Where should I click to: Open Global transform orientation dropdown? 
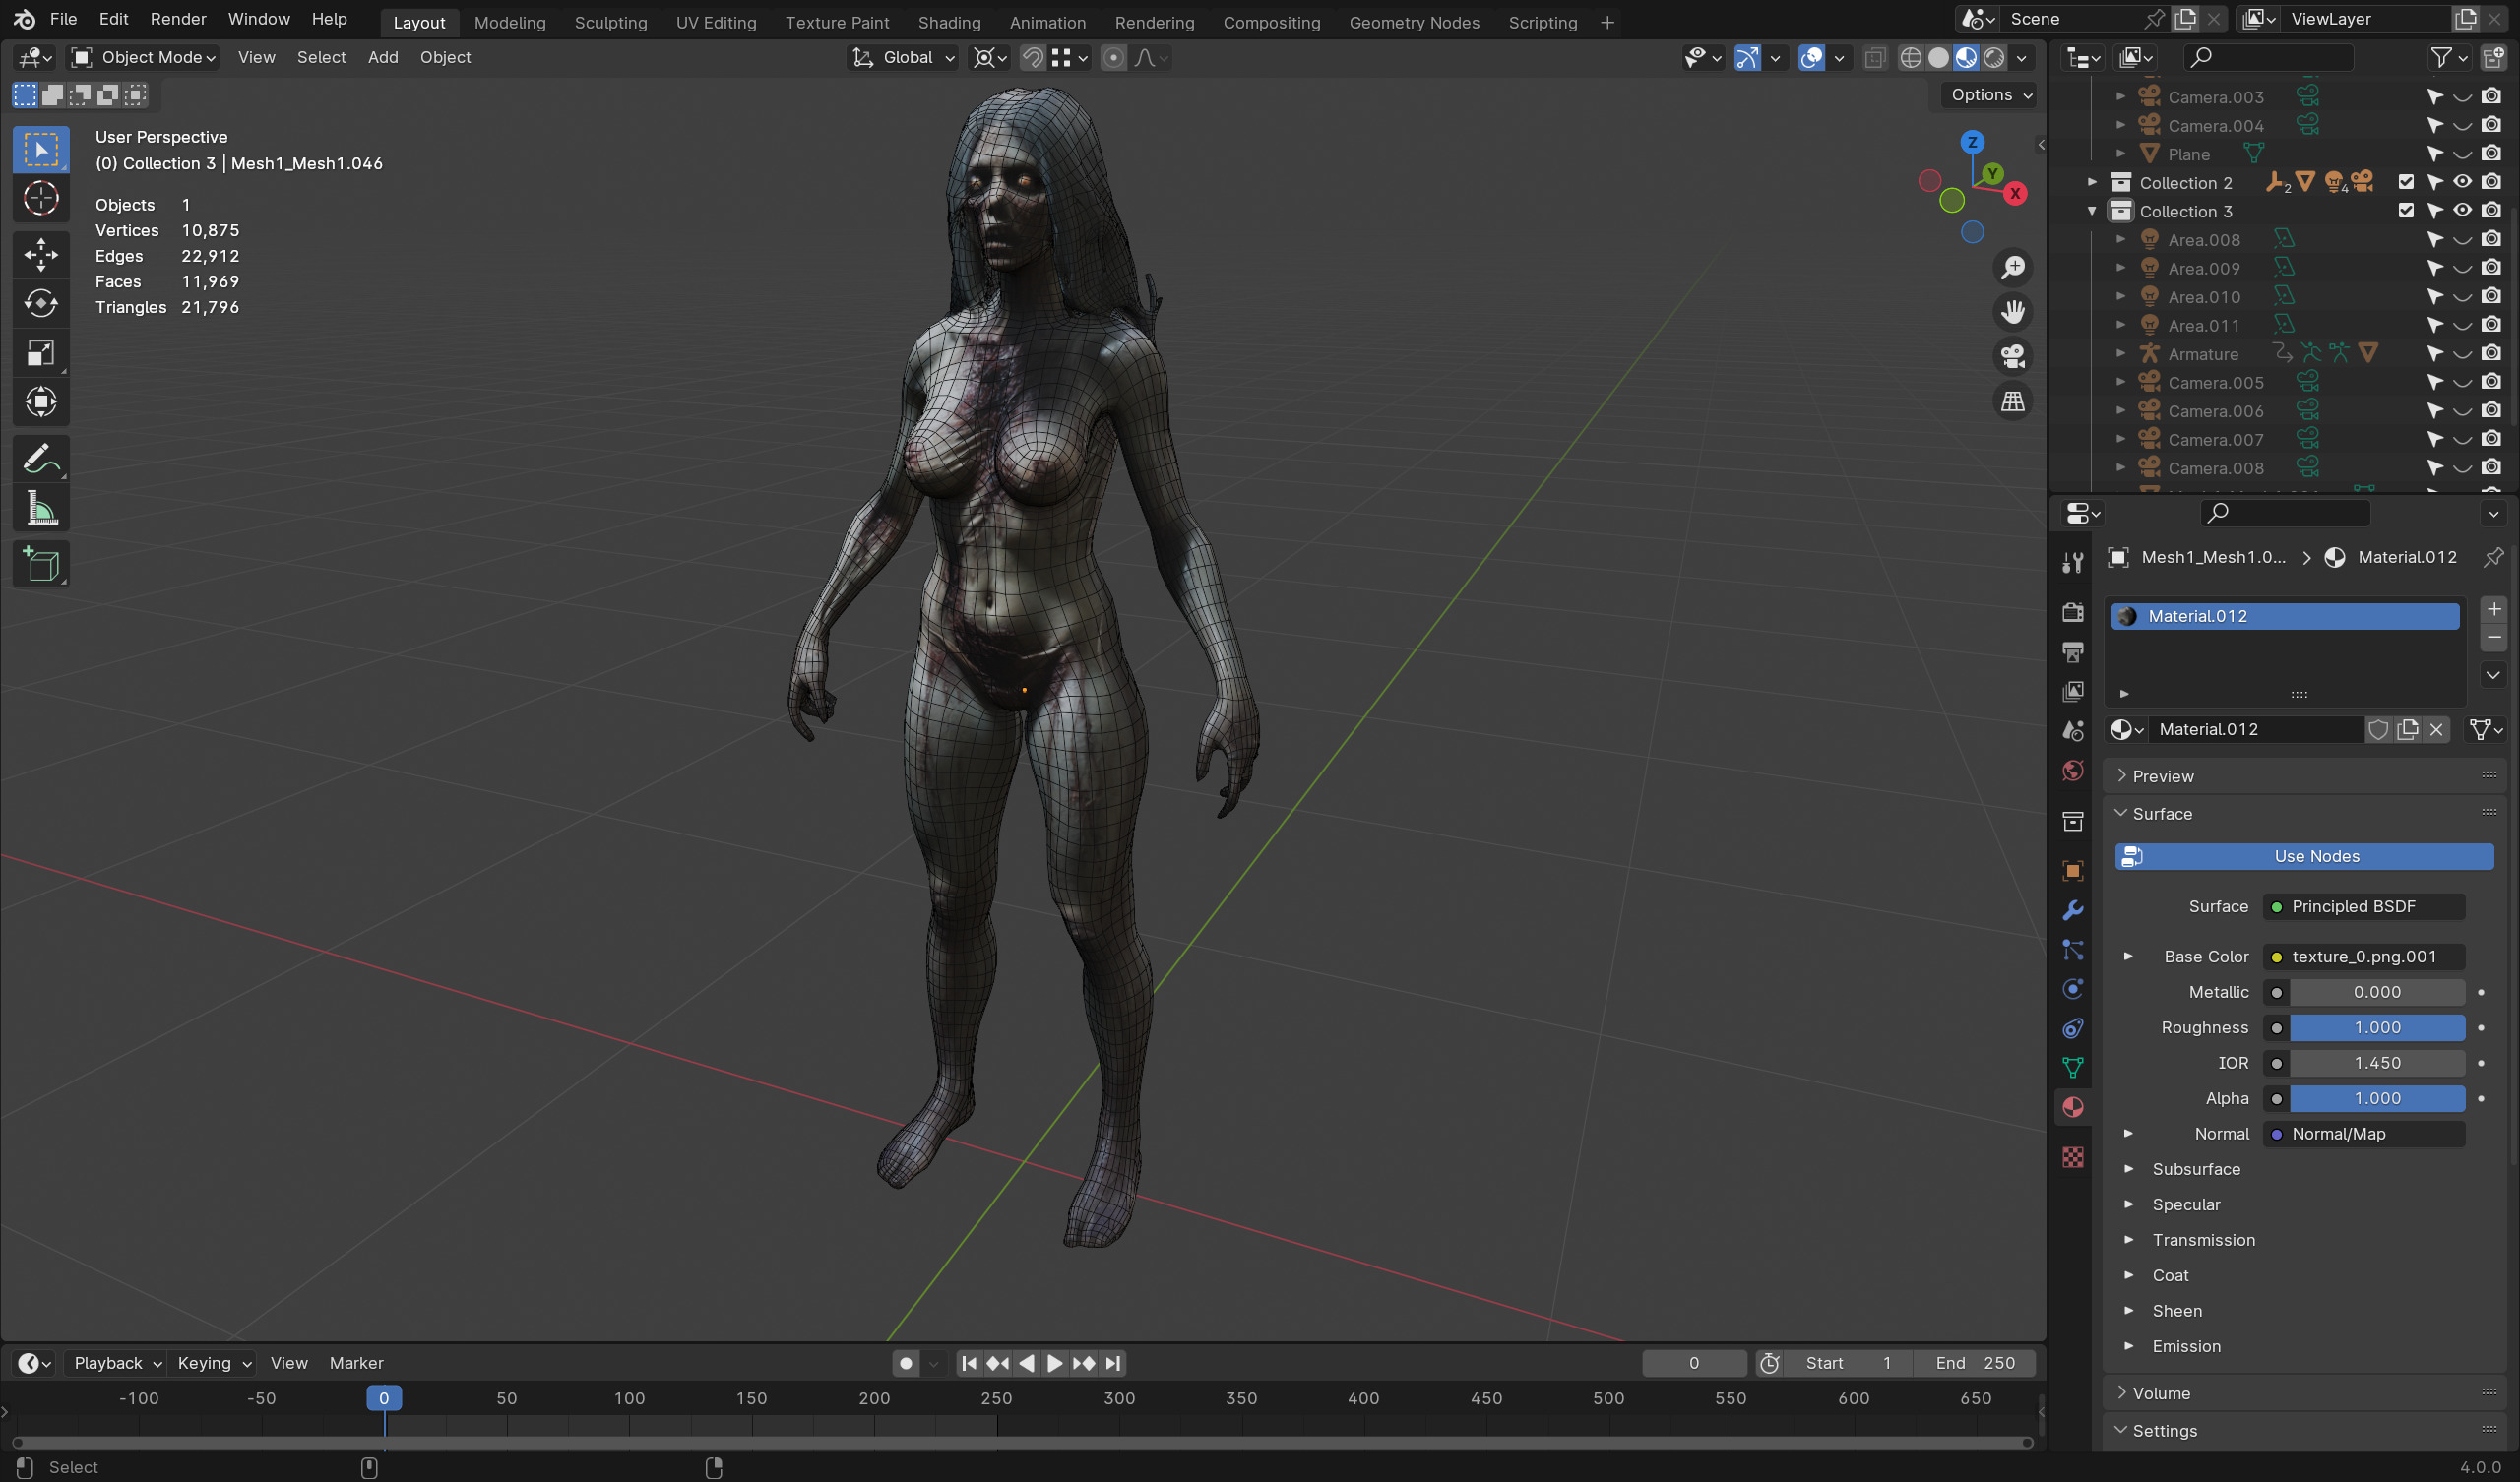point(904,58)
